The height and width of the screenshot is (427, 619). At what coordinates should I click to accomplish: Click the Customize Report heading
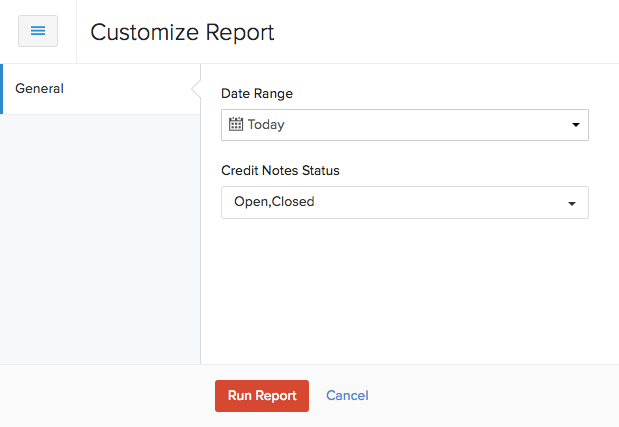[x=182, y=32]
